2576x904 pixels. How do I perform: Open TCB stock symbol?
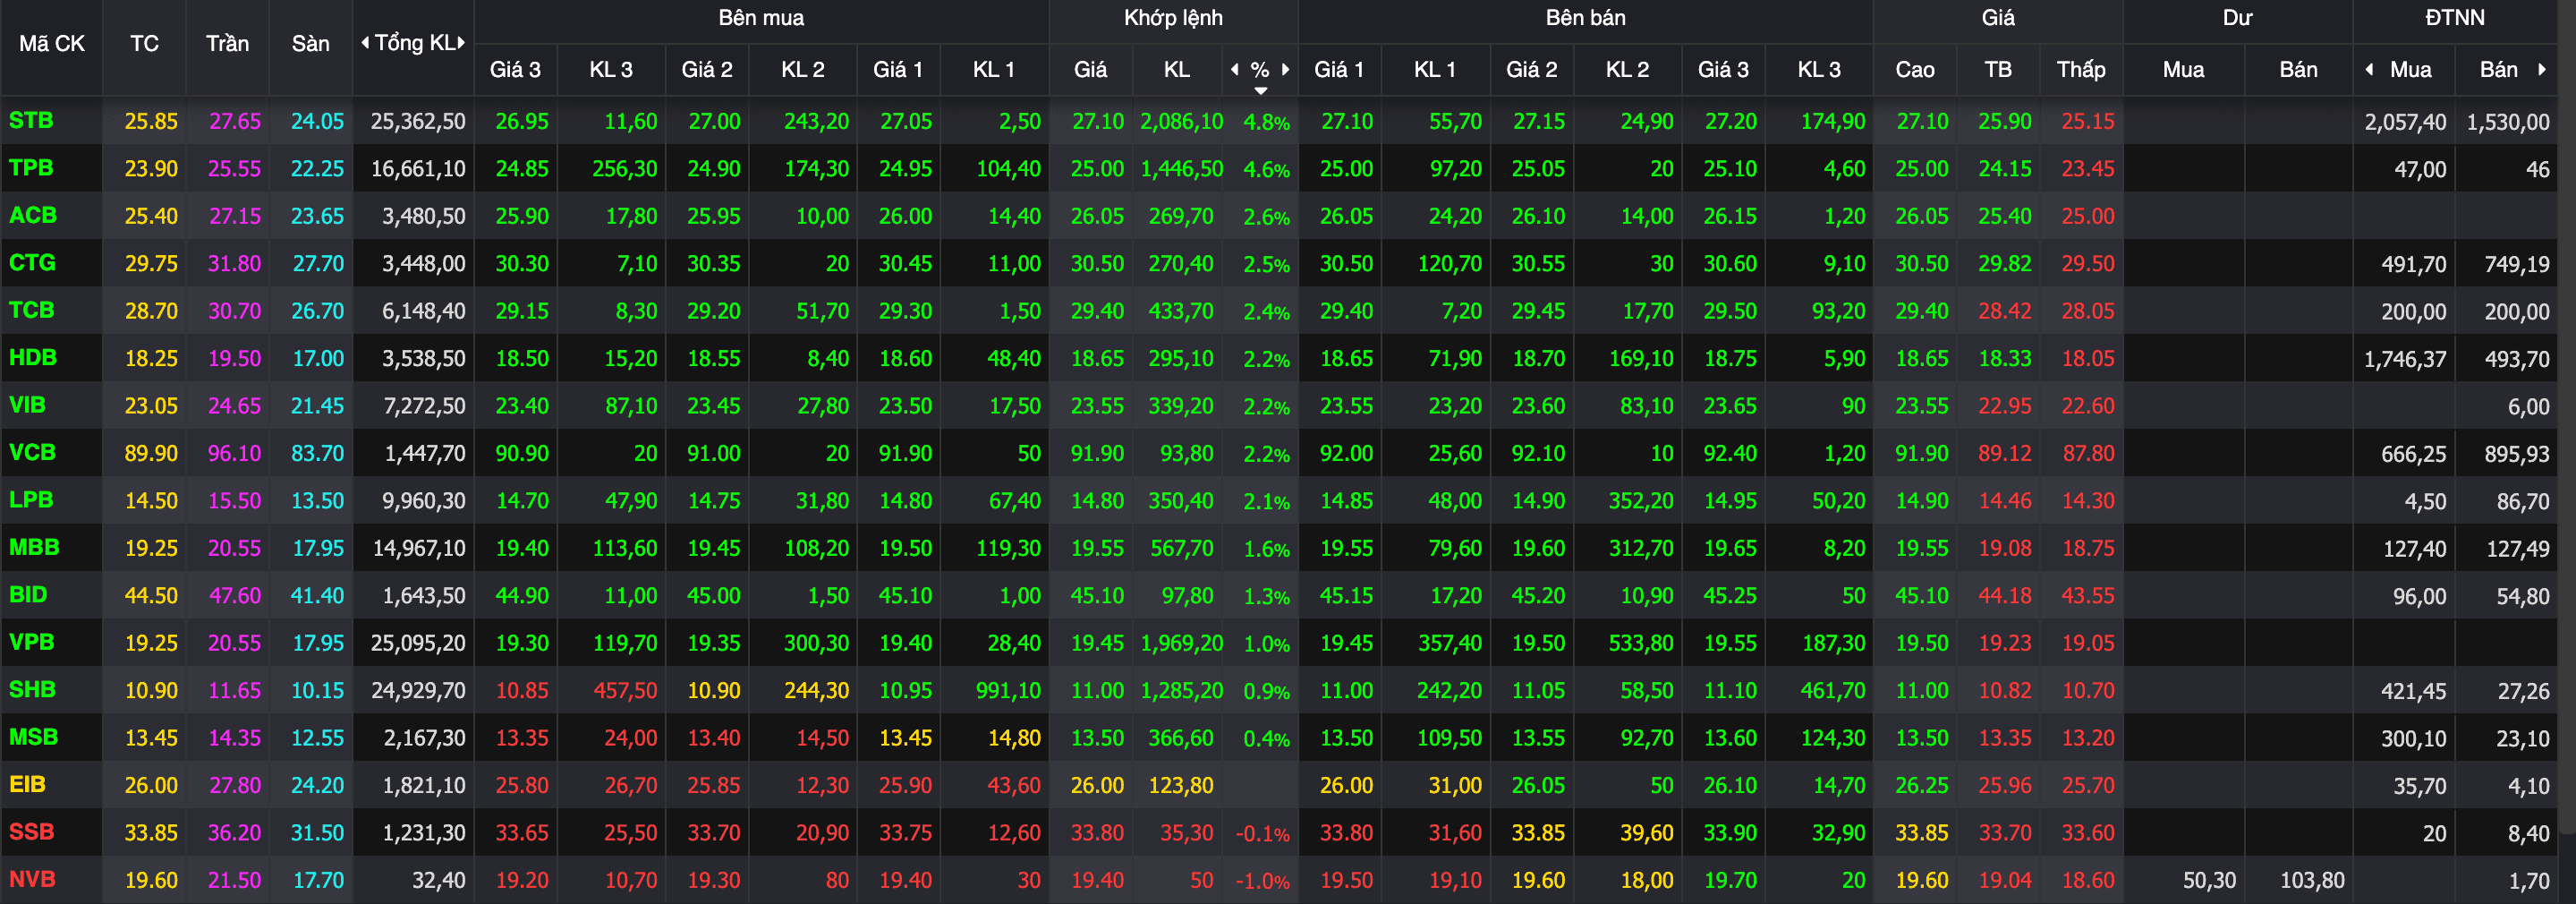click(32, 310)
